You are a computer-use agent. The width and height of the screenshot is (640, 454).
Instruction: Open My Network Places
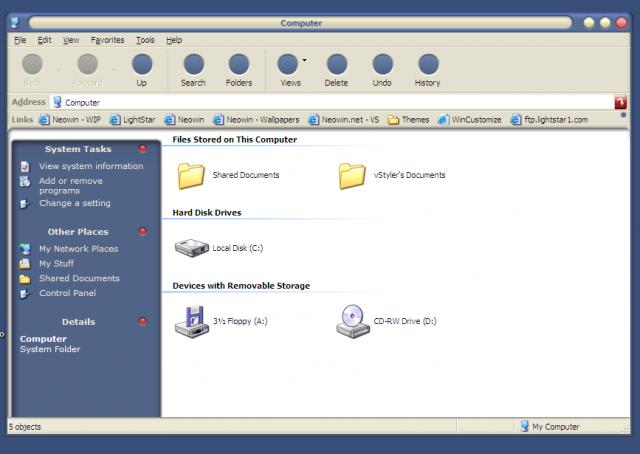(79, 249)
